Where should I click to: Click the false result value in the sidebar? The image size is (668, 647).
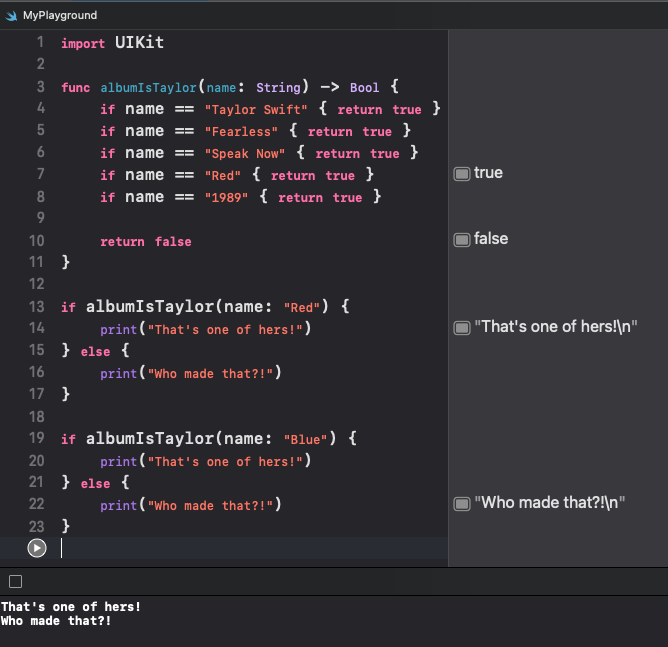(x=491, y=239)
